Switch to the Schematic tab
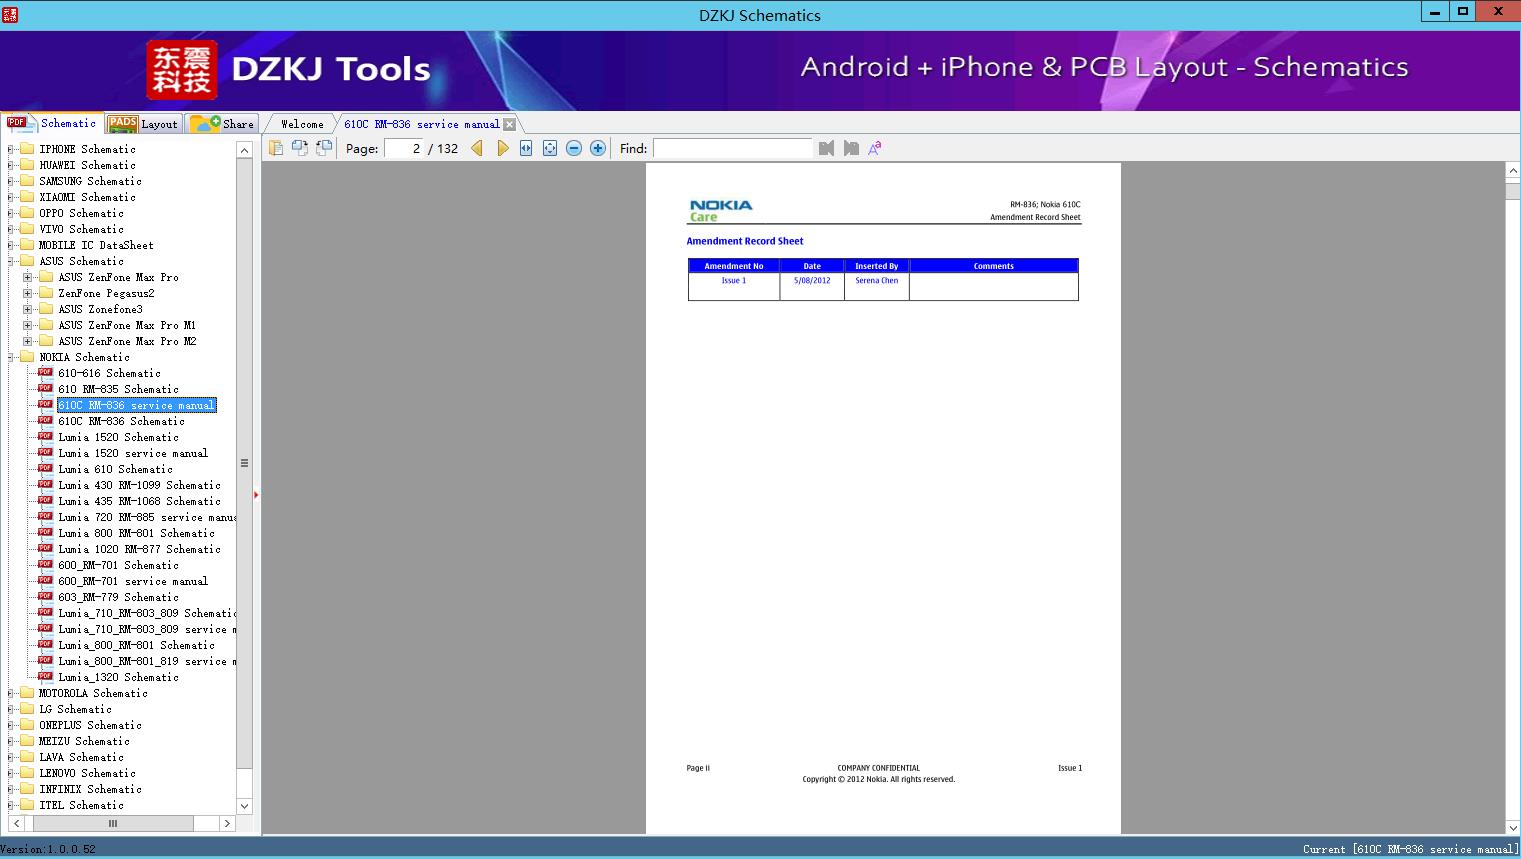This screenshot has height=859, width=1521. point(52,123)
